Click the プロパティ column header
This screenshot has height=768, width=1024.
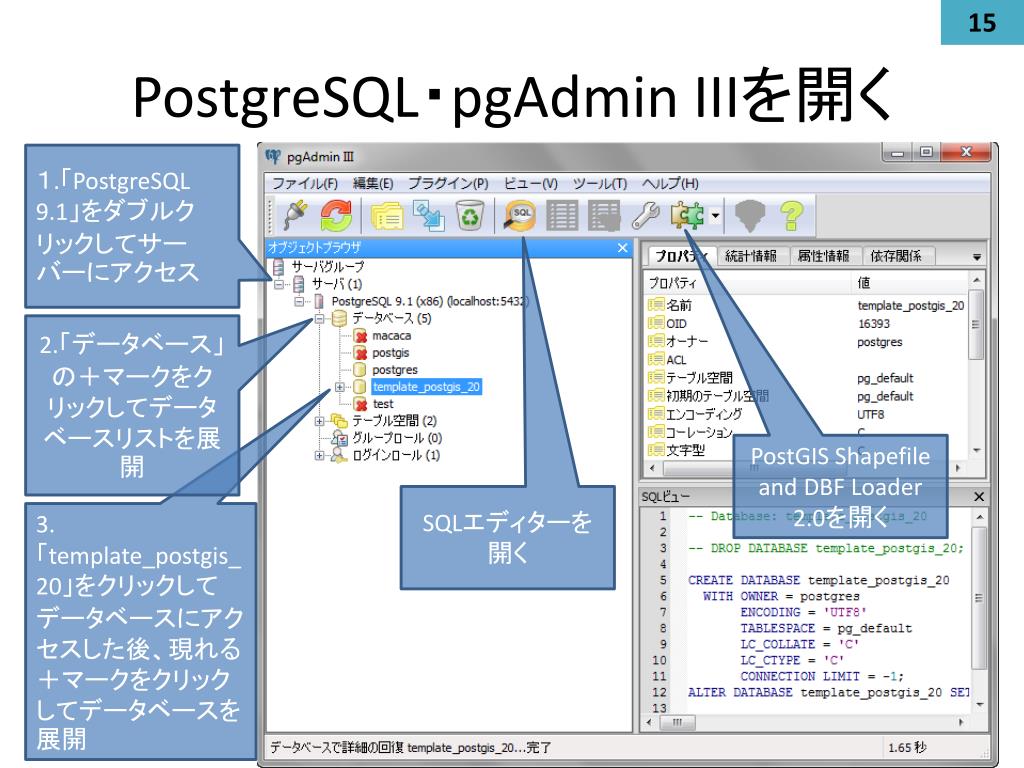(x=749, y=283)
